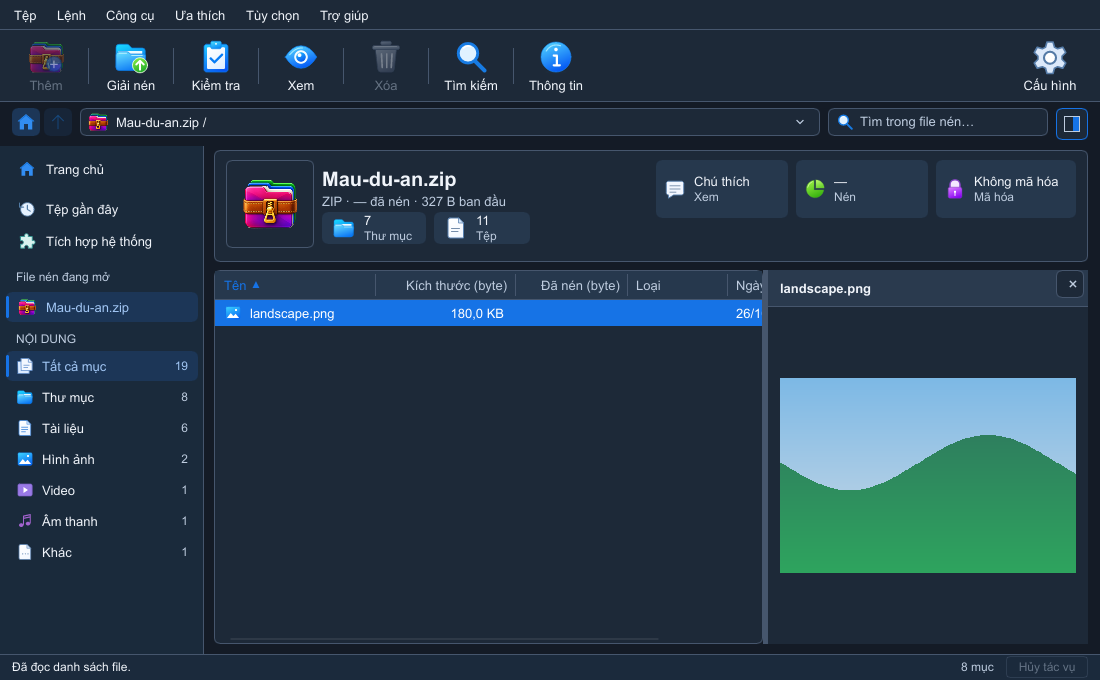Image resolution: width=1100 pixels, height=680 pixels.
Task: Click the Chú thích Xem card
Action: [722, 189]
